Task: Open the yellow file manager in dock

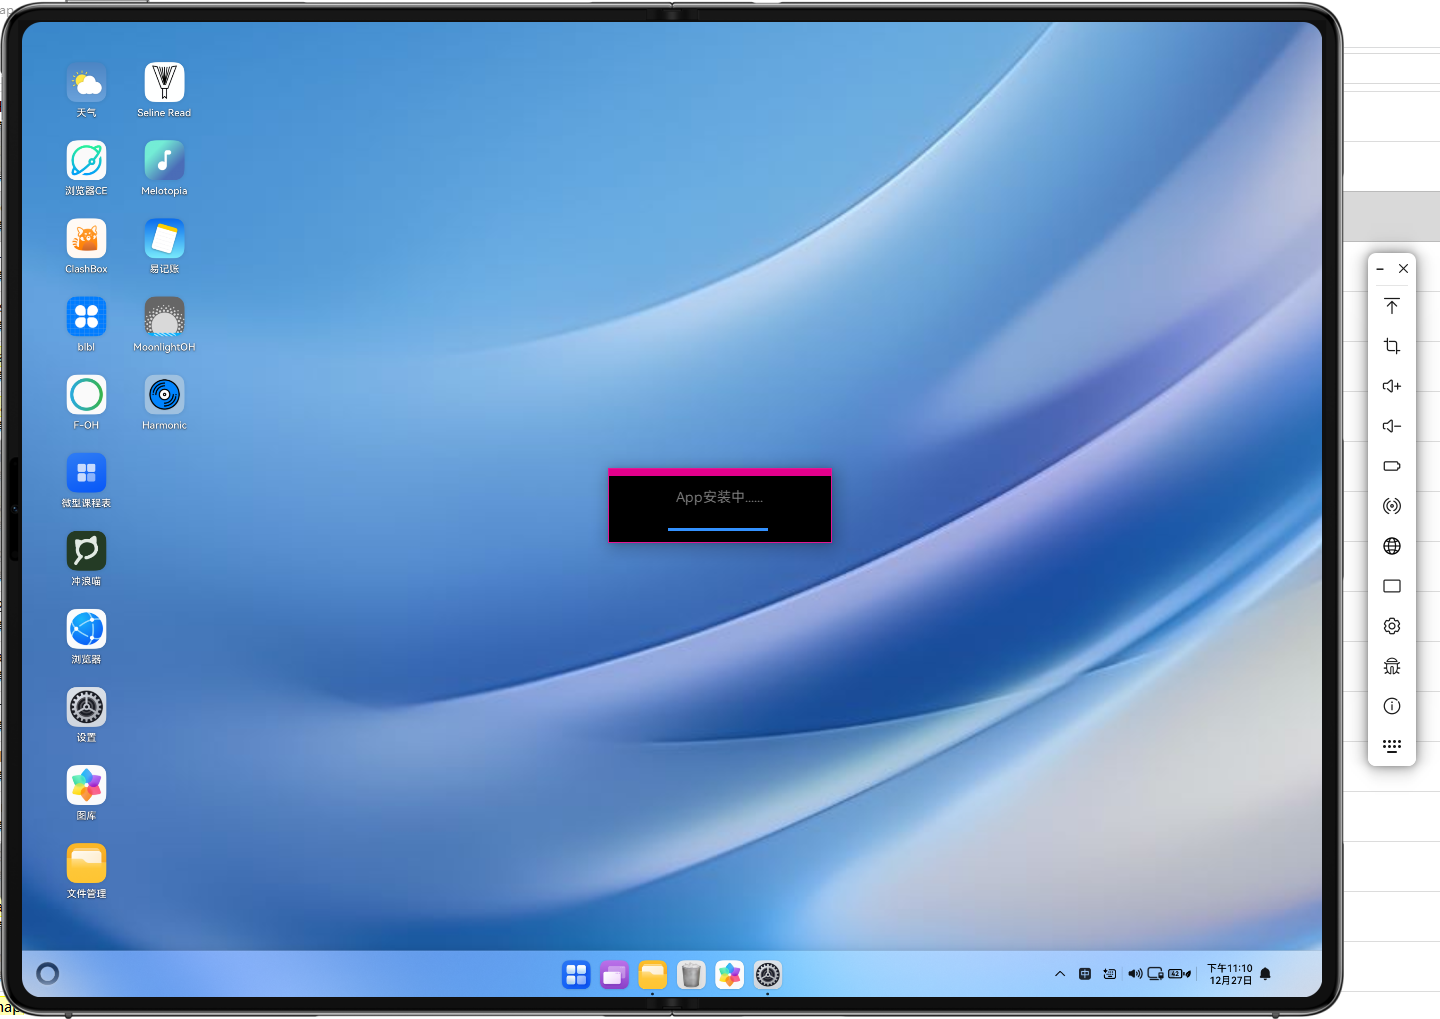Action: [652, 974]
